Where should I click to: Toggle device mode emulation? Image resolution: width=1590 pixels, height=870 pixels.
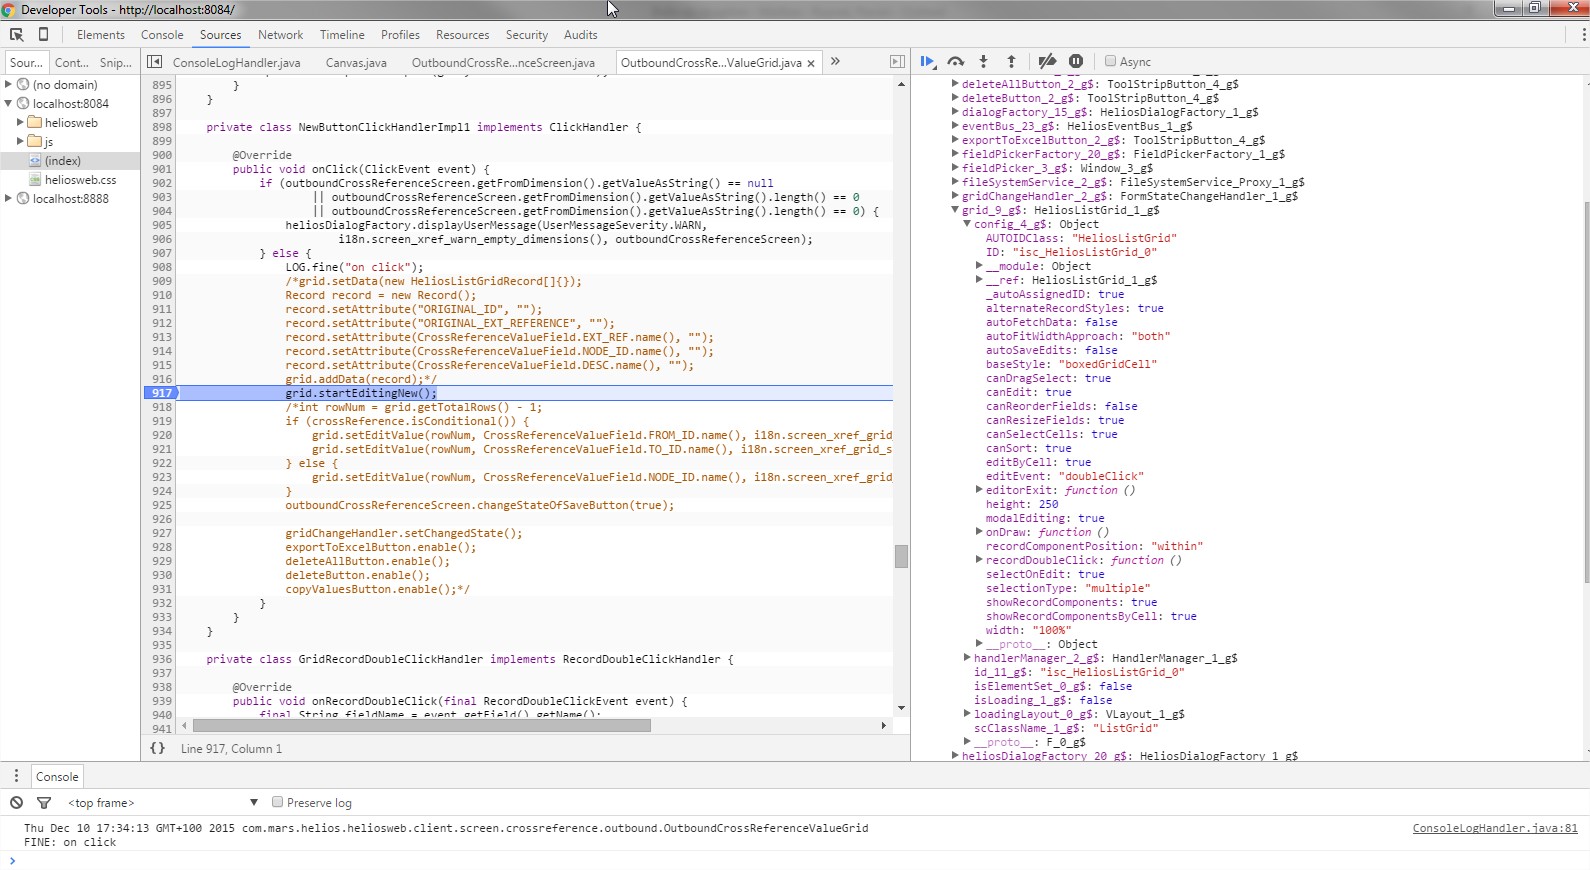(x=43, y=35)
